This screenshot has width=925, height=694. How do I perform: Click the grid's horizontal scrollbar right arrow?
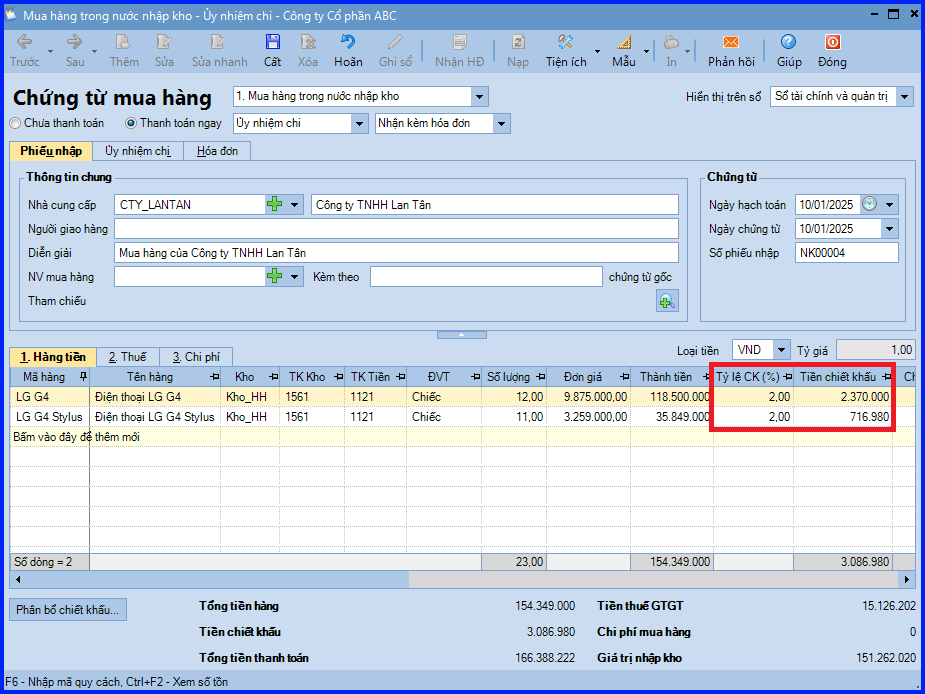click(x=908, y=579)
